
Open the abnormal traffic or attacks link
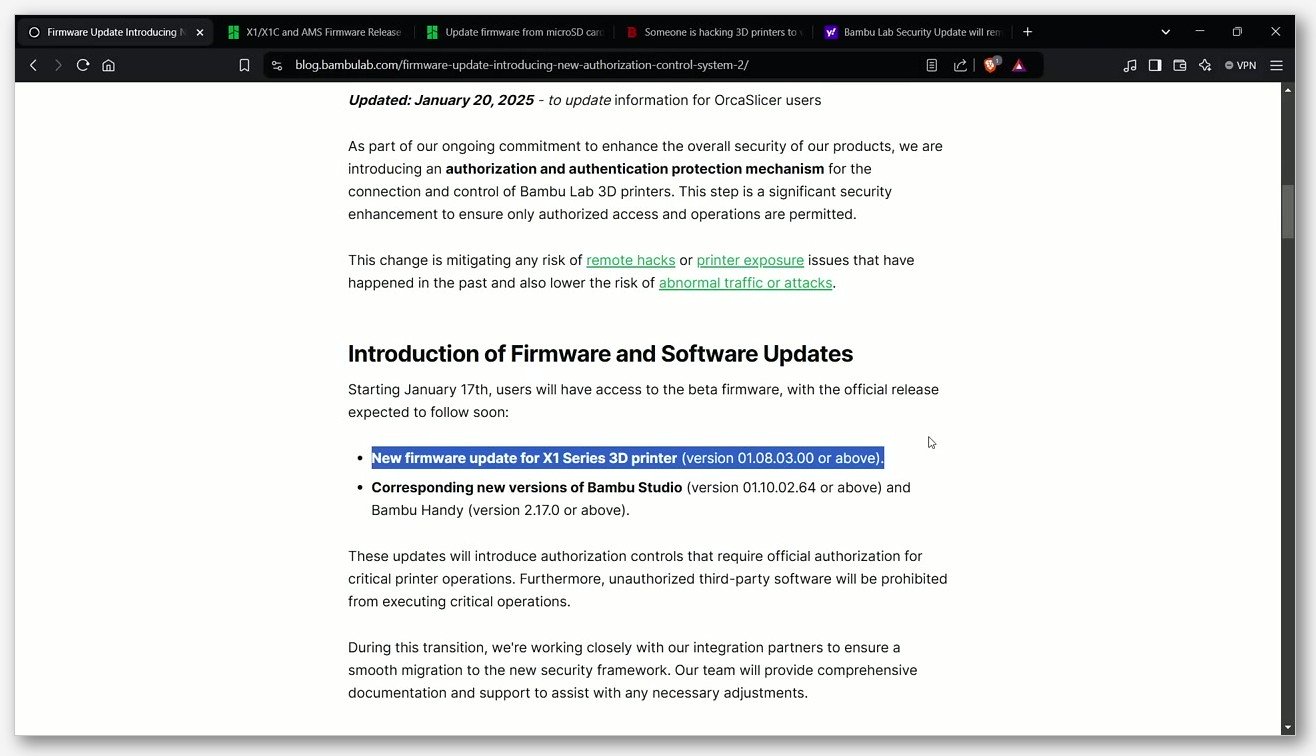pyautogui.click(x=745, y=283)
